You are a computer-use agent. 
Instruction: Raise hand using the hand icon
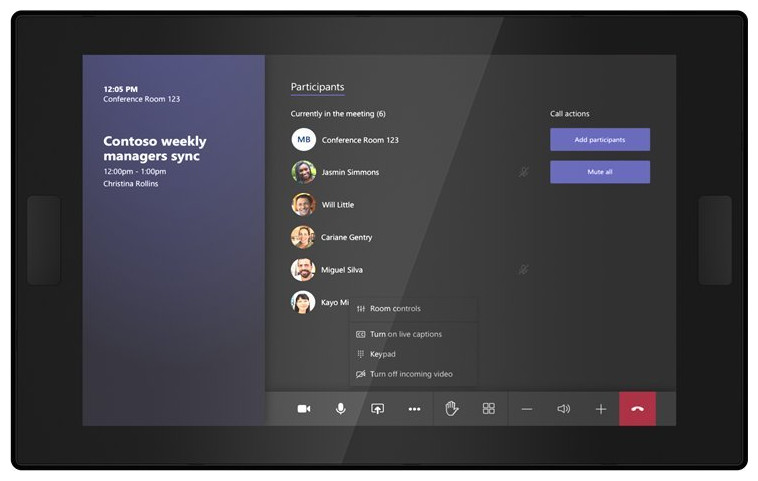452,409
